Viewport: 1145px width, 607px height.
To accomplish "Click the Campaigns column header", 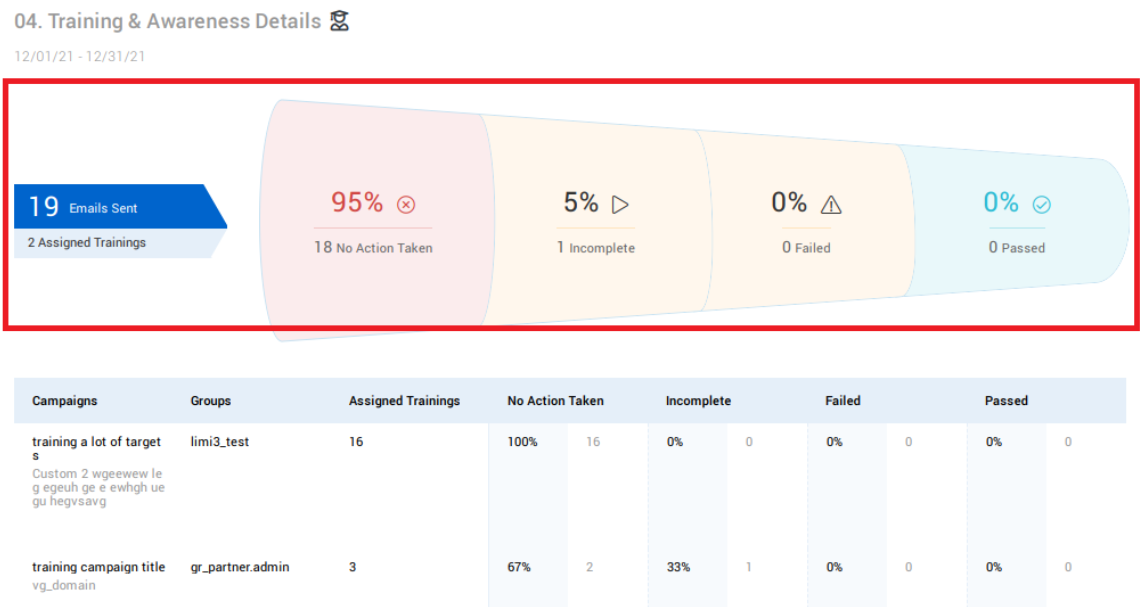I will tap(64, 401).
